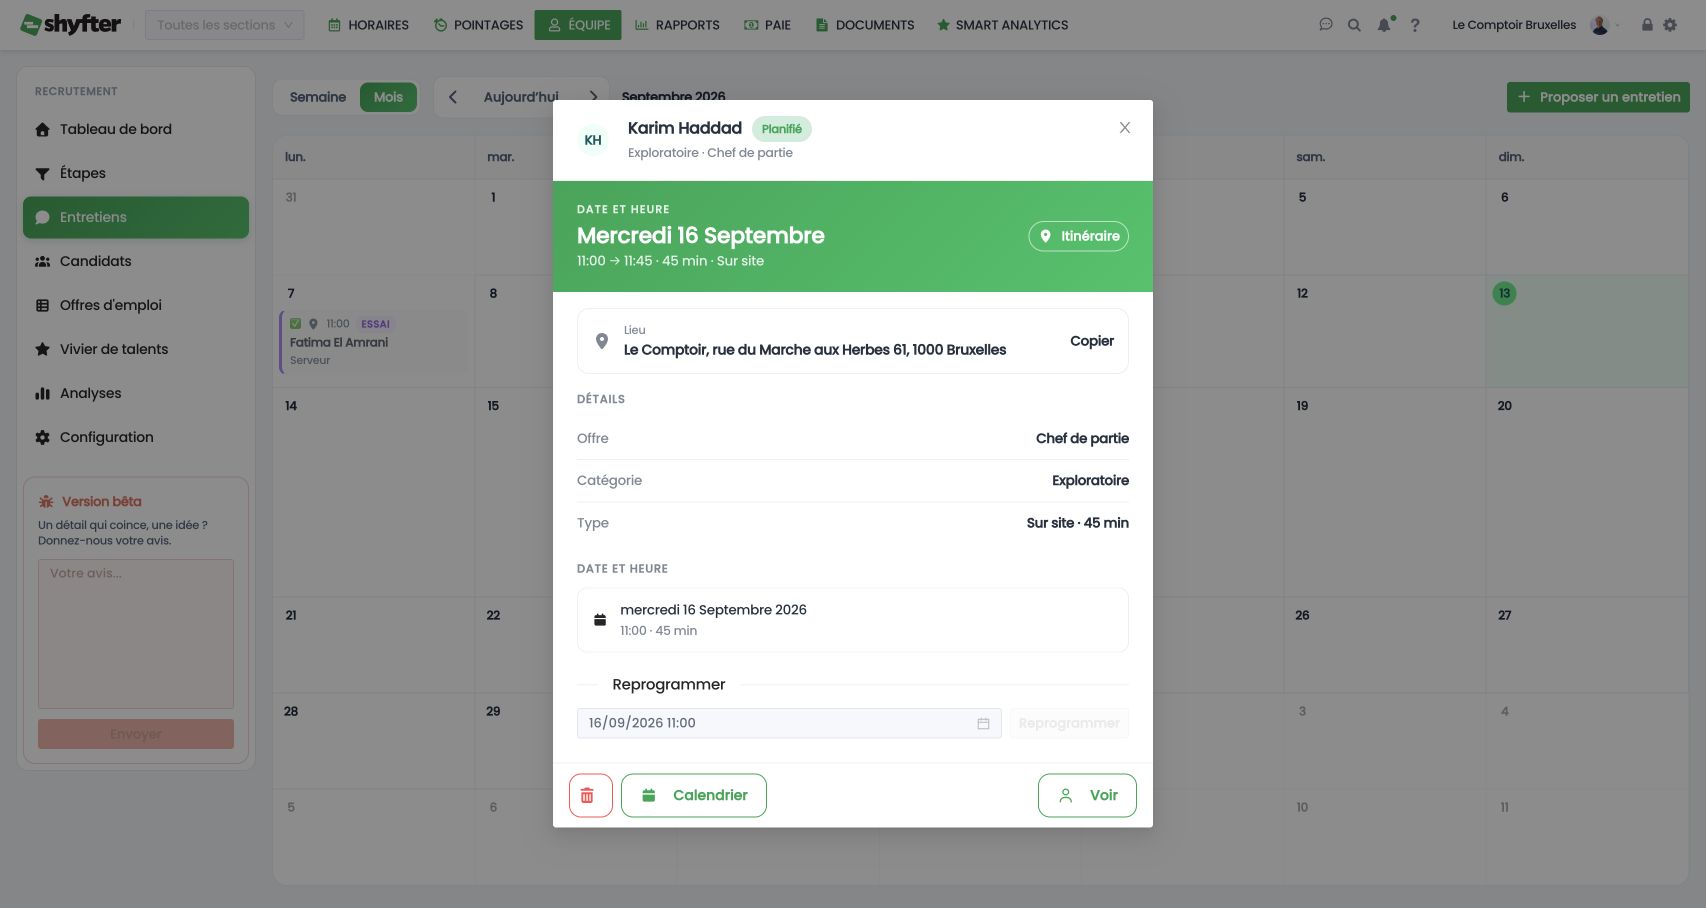The height and width of the screenshot is (908, 1706).
Task: Click the Itinéraire button
Action: point(1078,236)
